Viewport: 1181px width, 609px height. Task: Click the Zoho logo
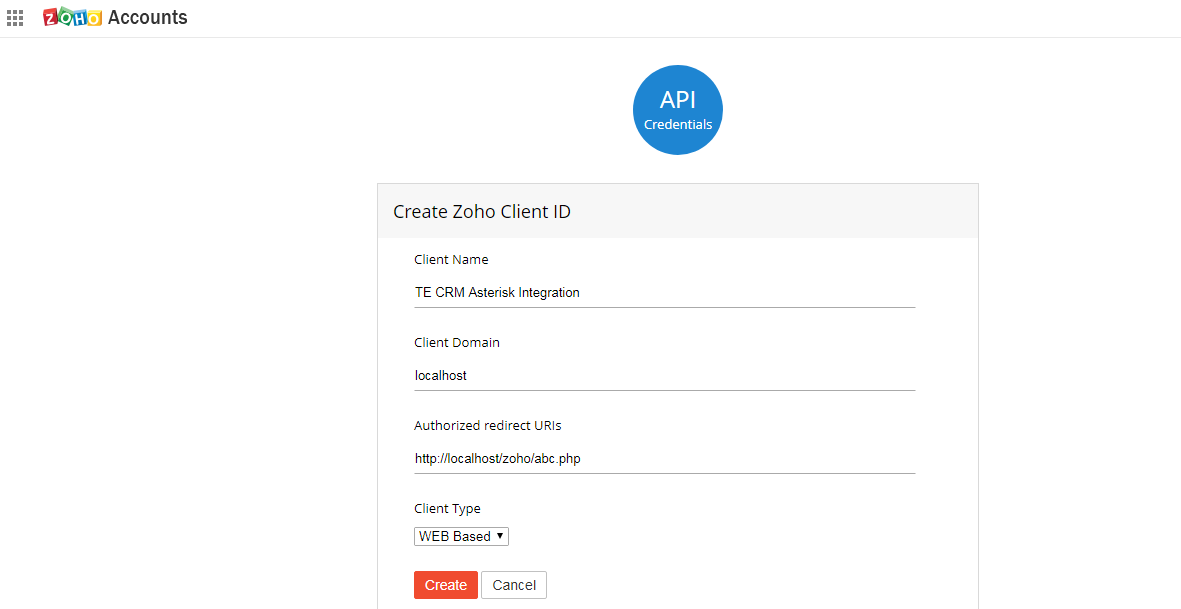coord(72,17)
